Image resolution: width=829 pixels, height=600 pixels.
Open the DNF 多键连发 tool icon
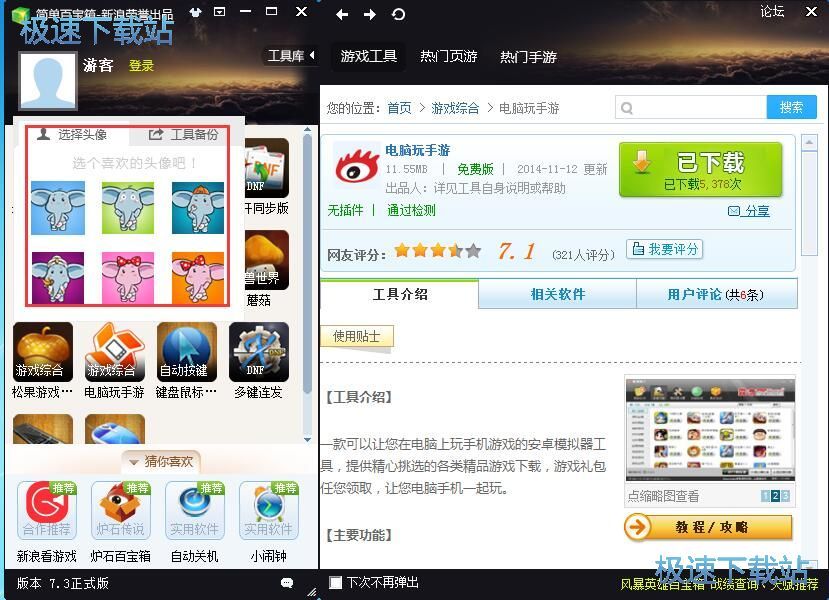(x=259, y=352)
